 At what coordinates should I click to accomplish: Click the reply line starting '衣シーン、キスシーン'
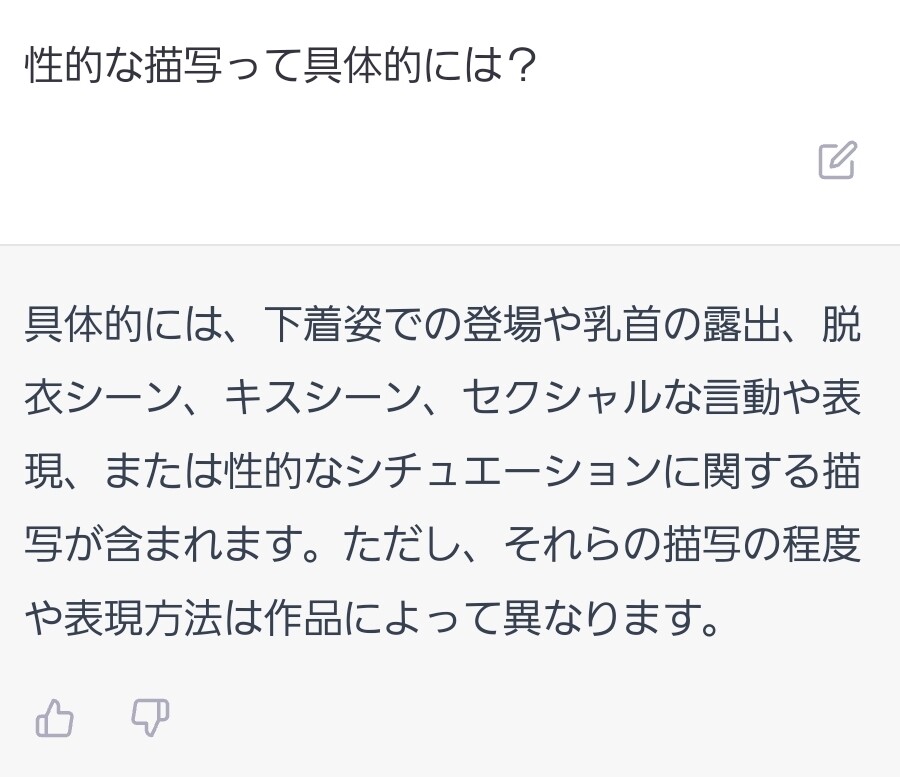[x=443, y=398]
